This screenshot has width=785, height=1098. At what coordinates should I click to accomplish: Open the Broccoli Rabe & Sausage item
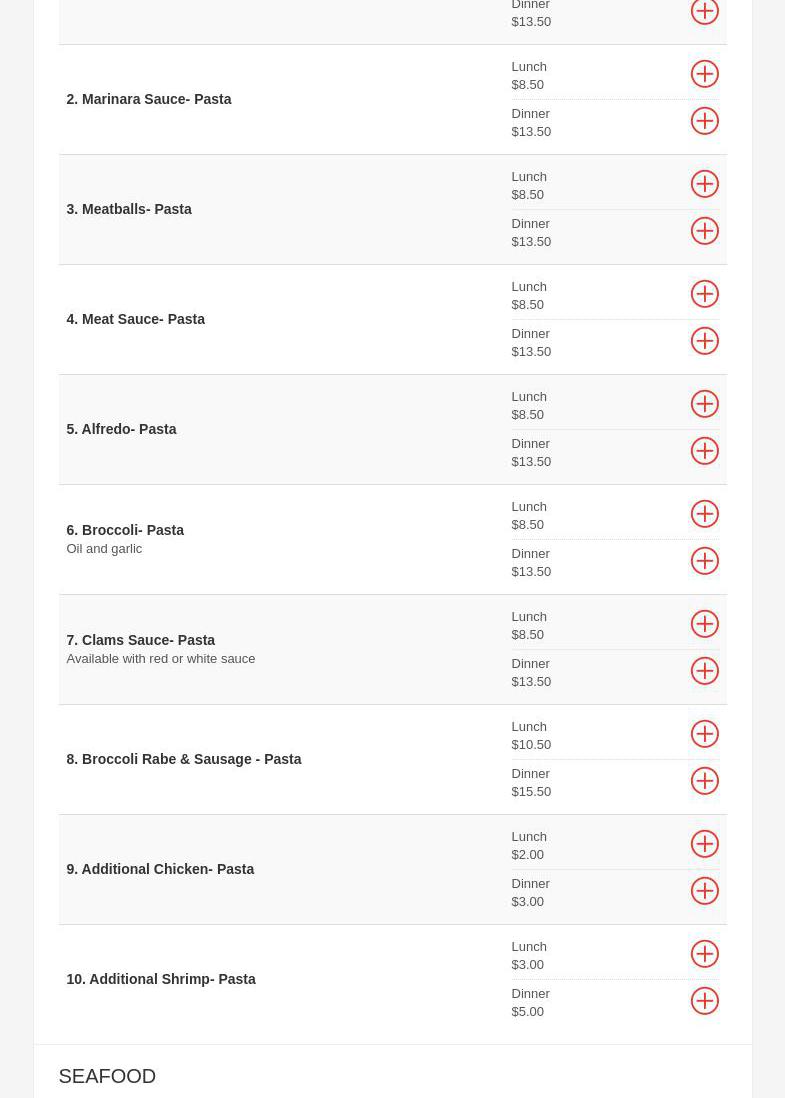[184, 759]
